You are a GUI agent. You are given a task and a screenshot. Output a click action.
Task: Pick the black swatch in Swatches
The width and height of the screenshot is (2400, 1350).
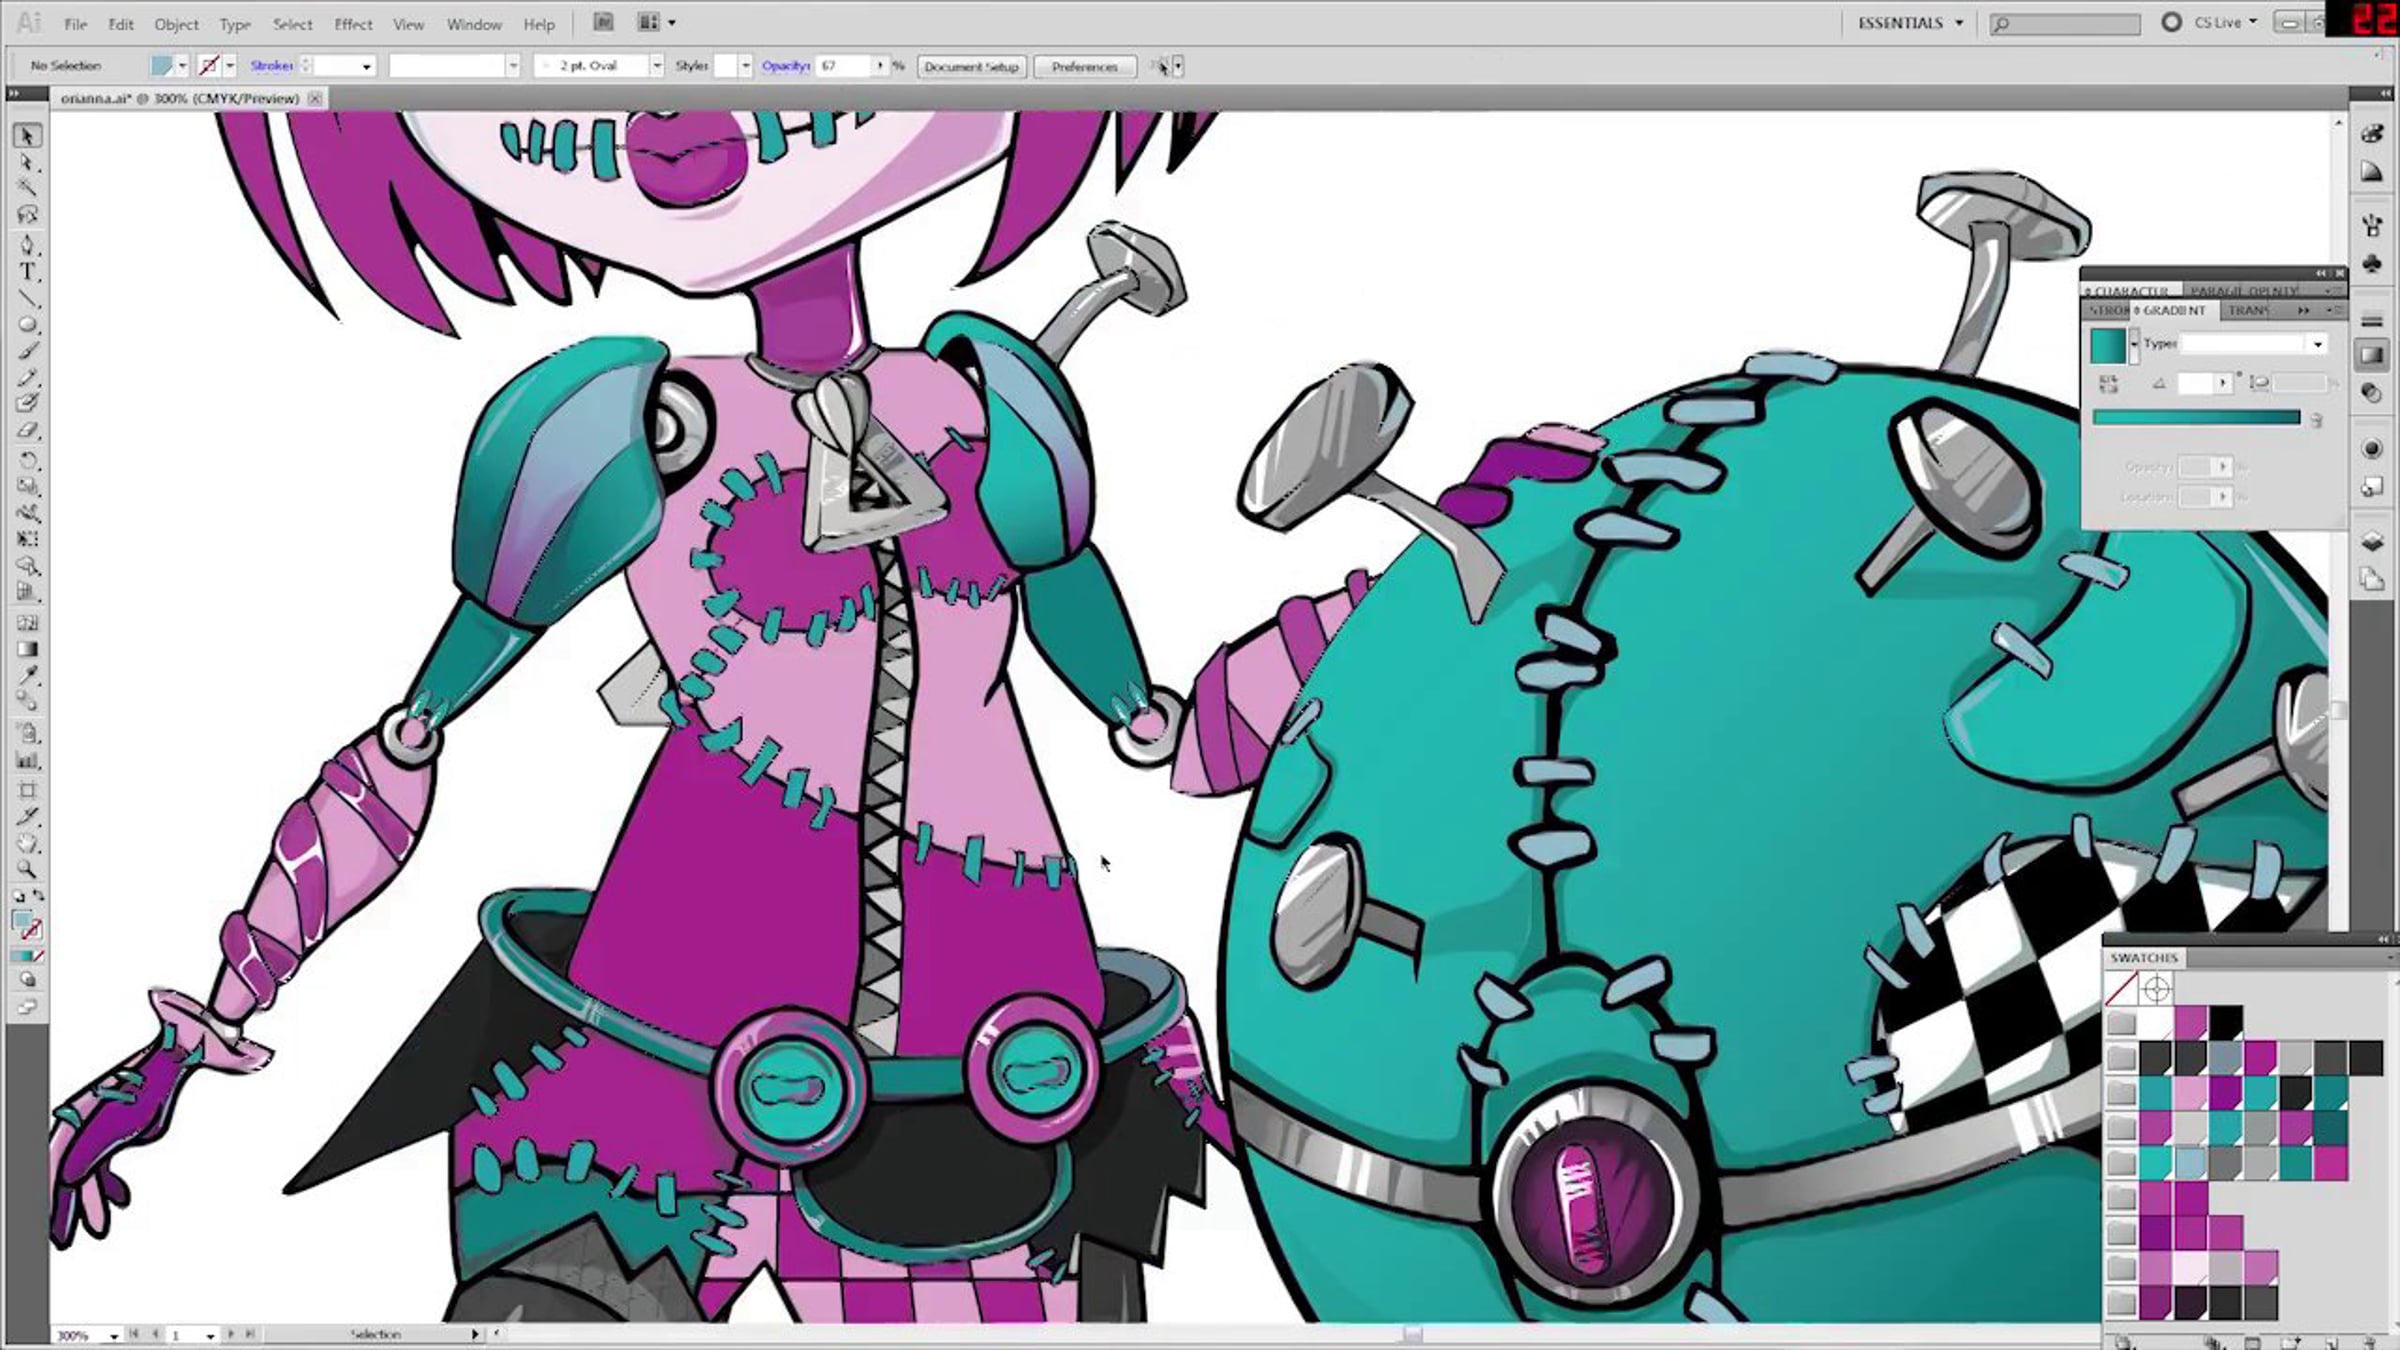[2225, 1022]
